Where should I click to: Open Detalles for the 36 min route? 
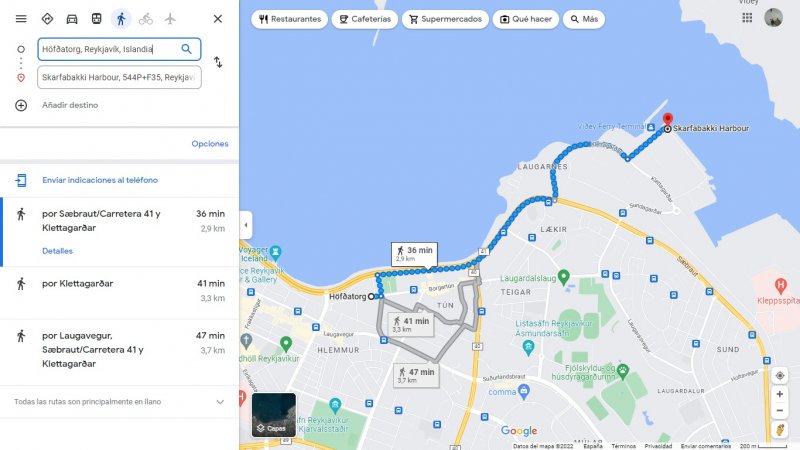pos(57,251)
